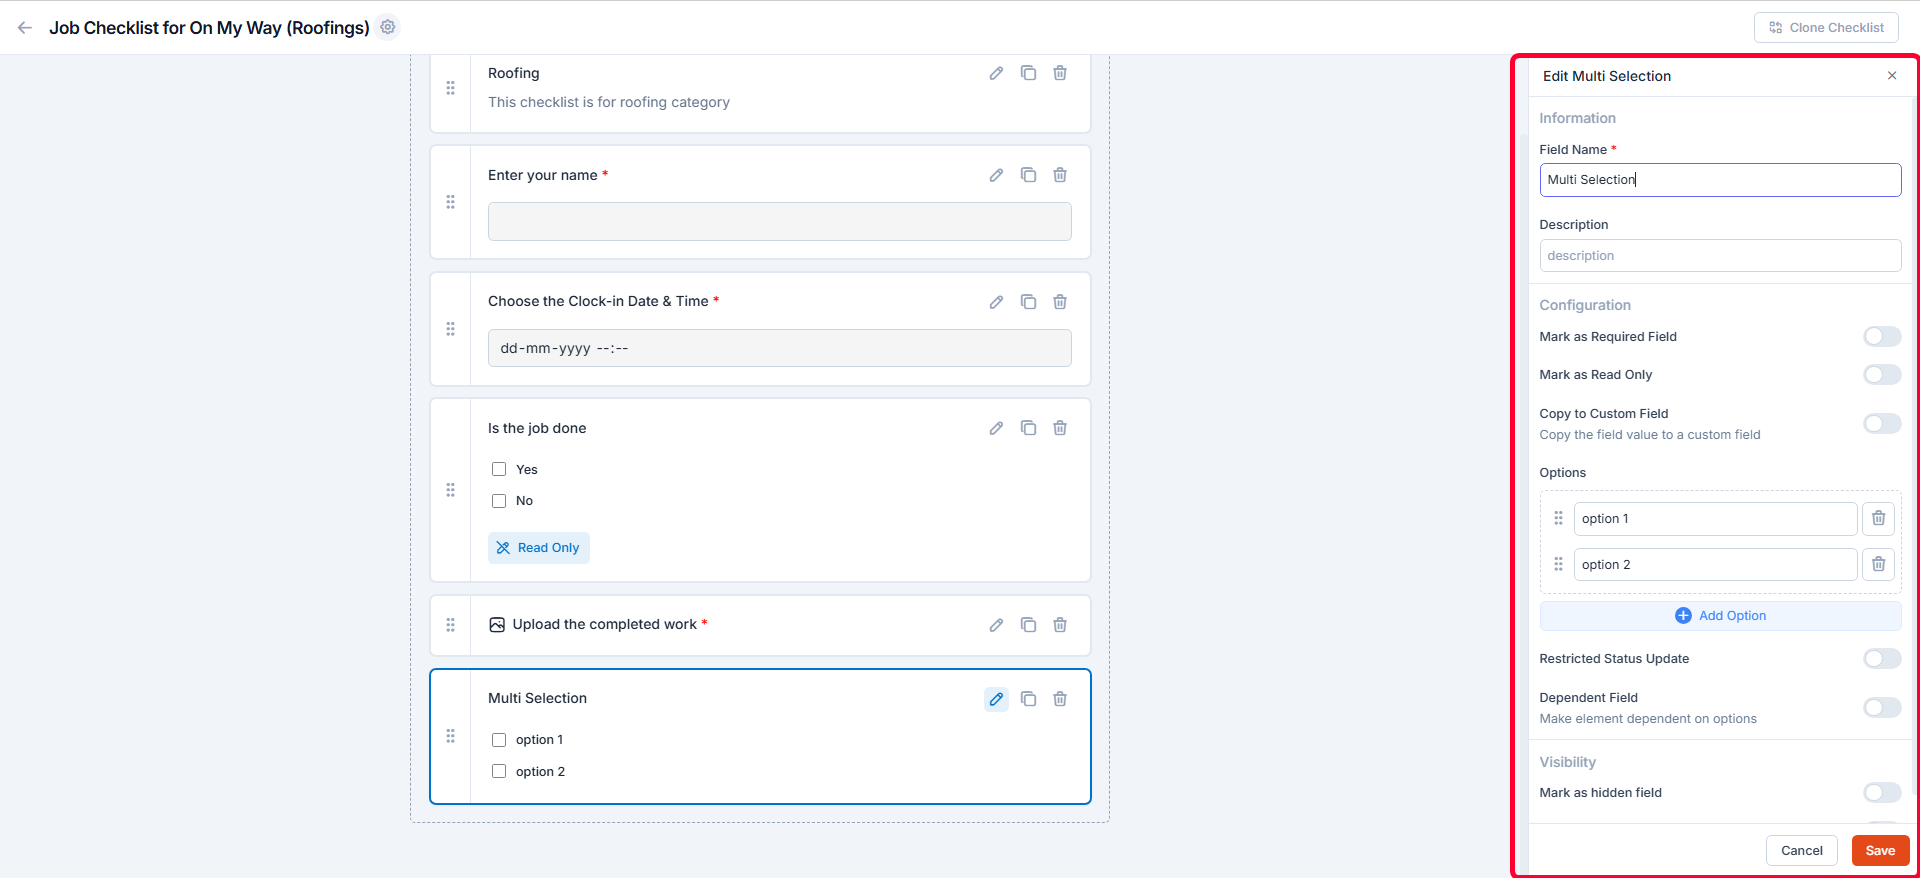Toggle Mark as hidden field

point(1882,793)
